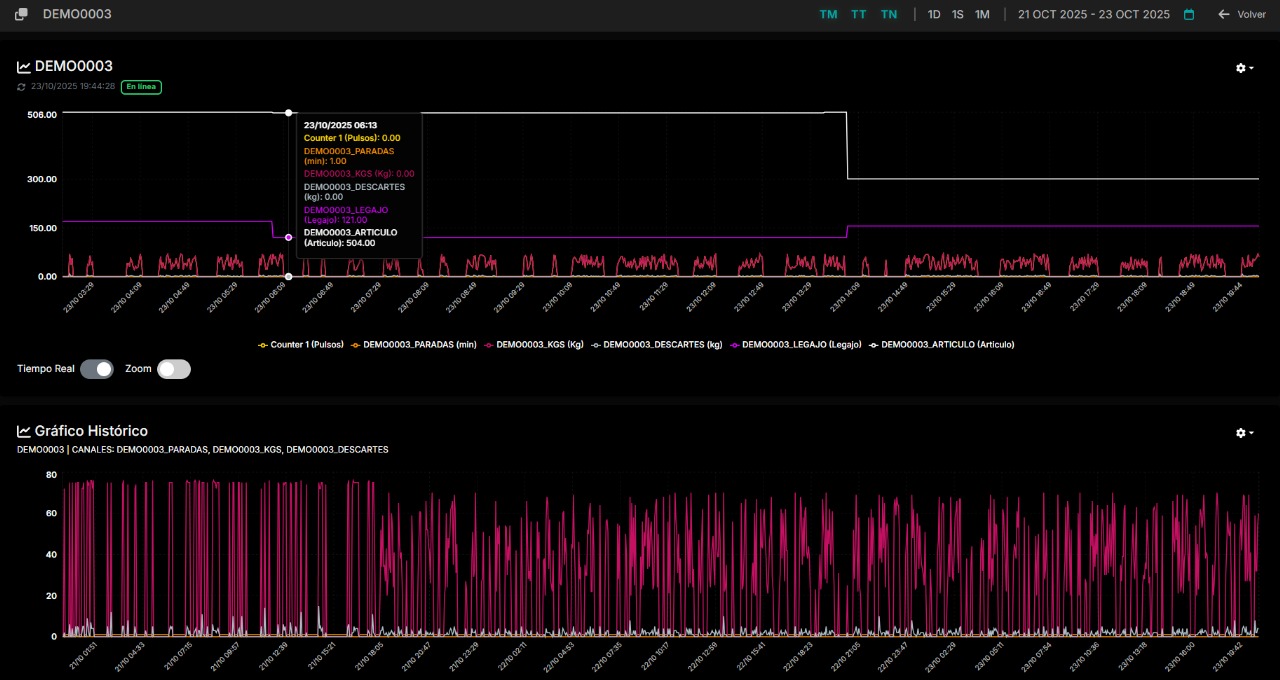1280x680 pixels.
Task: Click the chart icon beside Gráfico Histórico
Action: (x=24, y=432)
